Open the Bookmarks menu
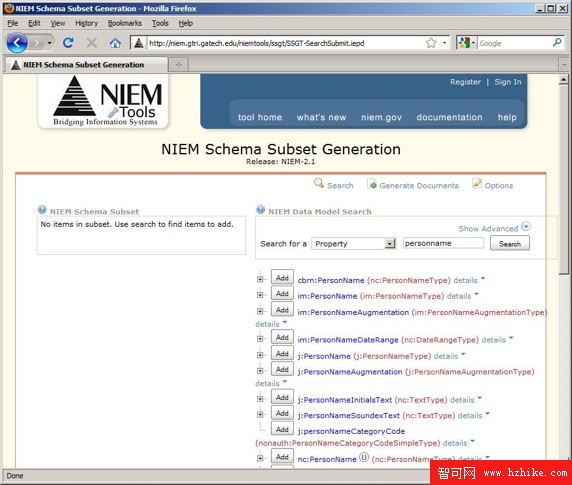The width and height of the screenshot is (572, 485). tap(125, 23)
